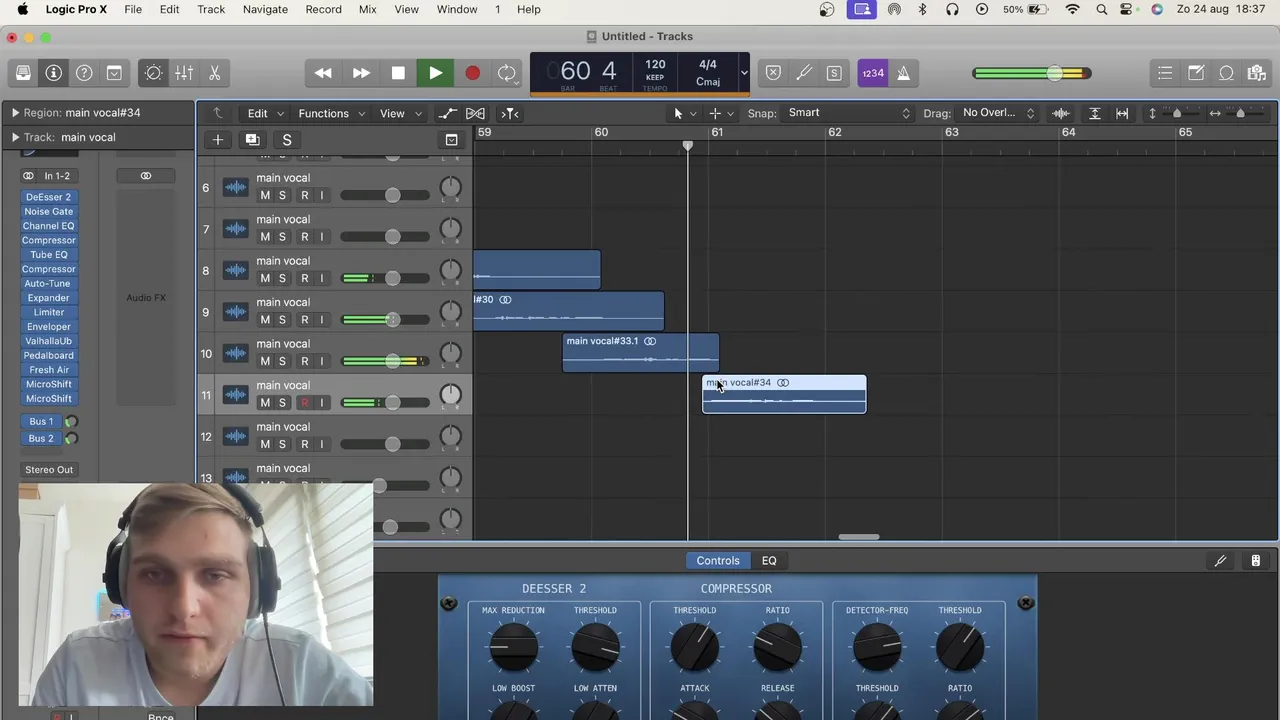This screenshot has width=1280, height=720.
Task: Click the DeEsser 2 plugin slot
Action: [x=48, y=197]
